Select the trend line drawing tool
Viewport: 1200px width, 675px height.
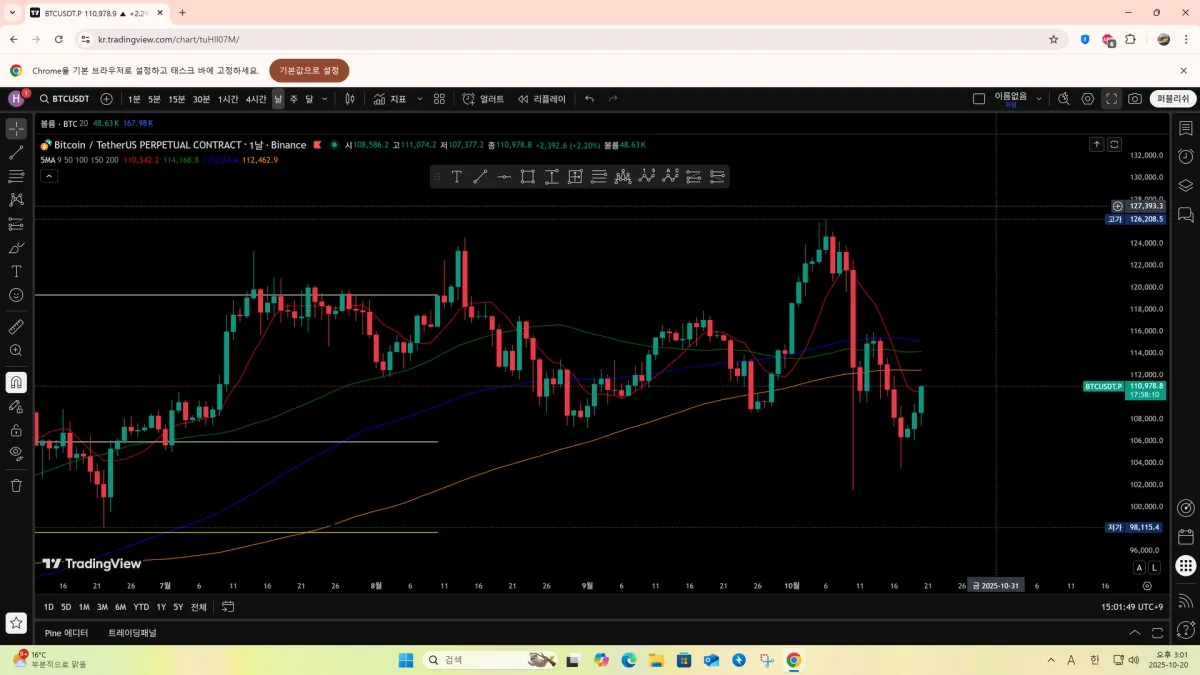point(16,153)
